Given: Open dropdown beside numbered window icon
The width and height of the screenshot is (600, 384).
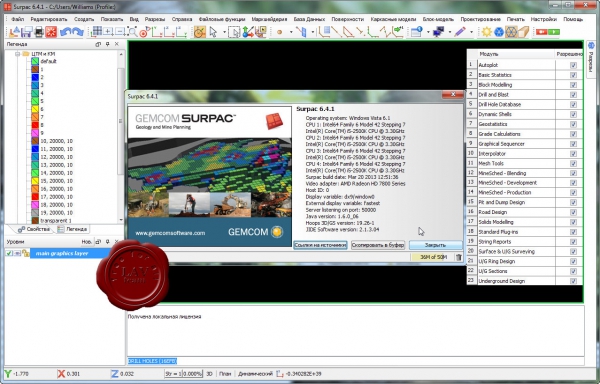Looking at the screenshot, I should (x=428, y=32).
